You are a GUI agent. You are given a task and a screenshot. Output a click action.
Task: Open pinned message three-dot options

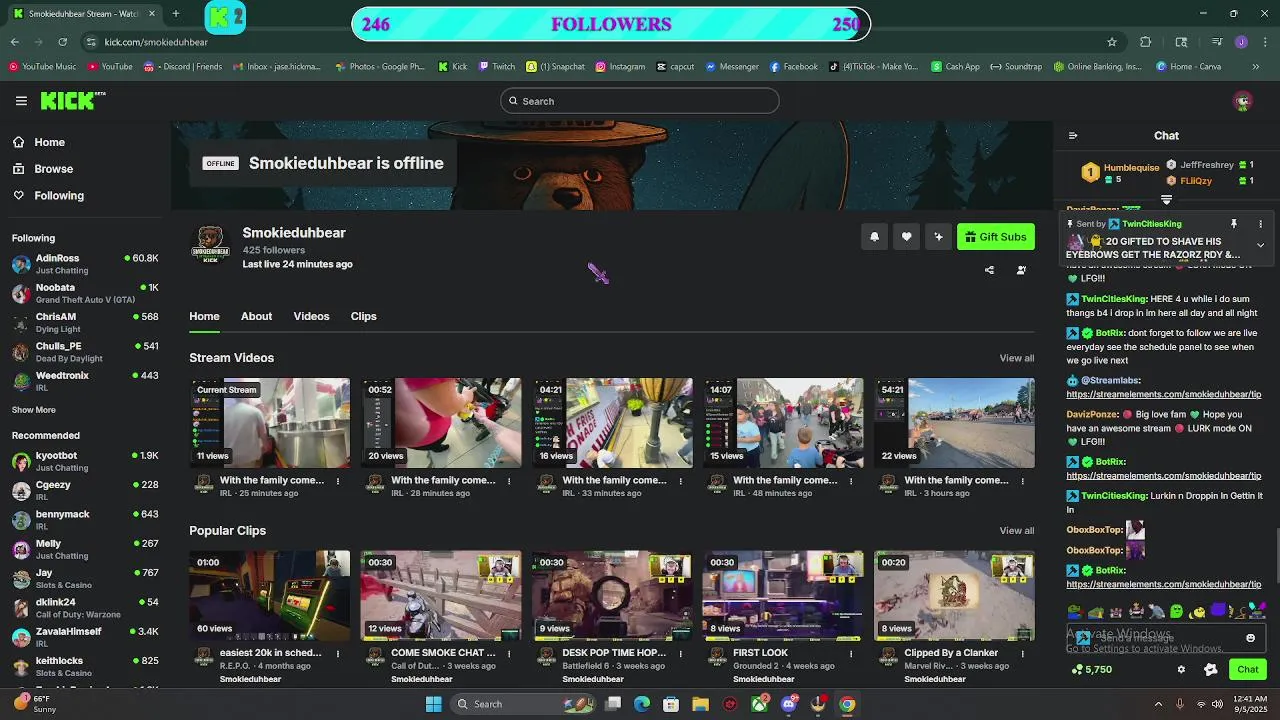coord(1260,224)
